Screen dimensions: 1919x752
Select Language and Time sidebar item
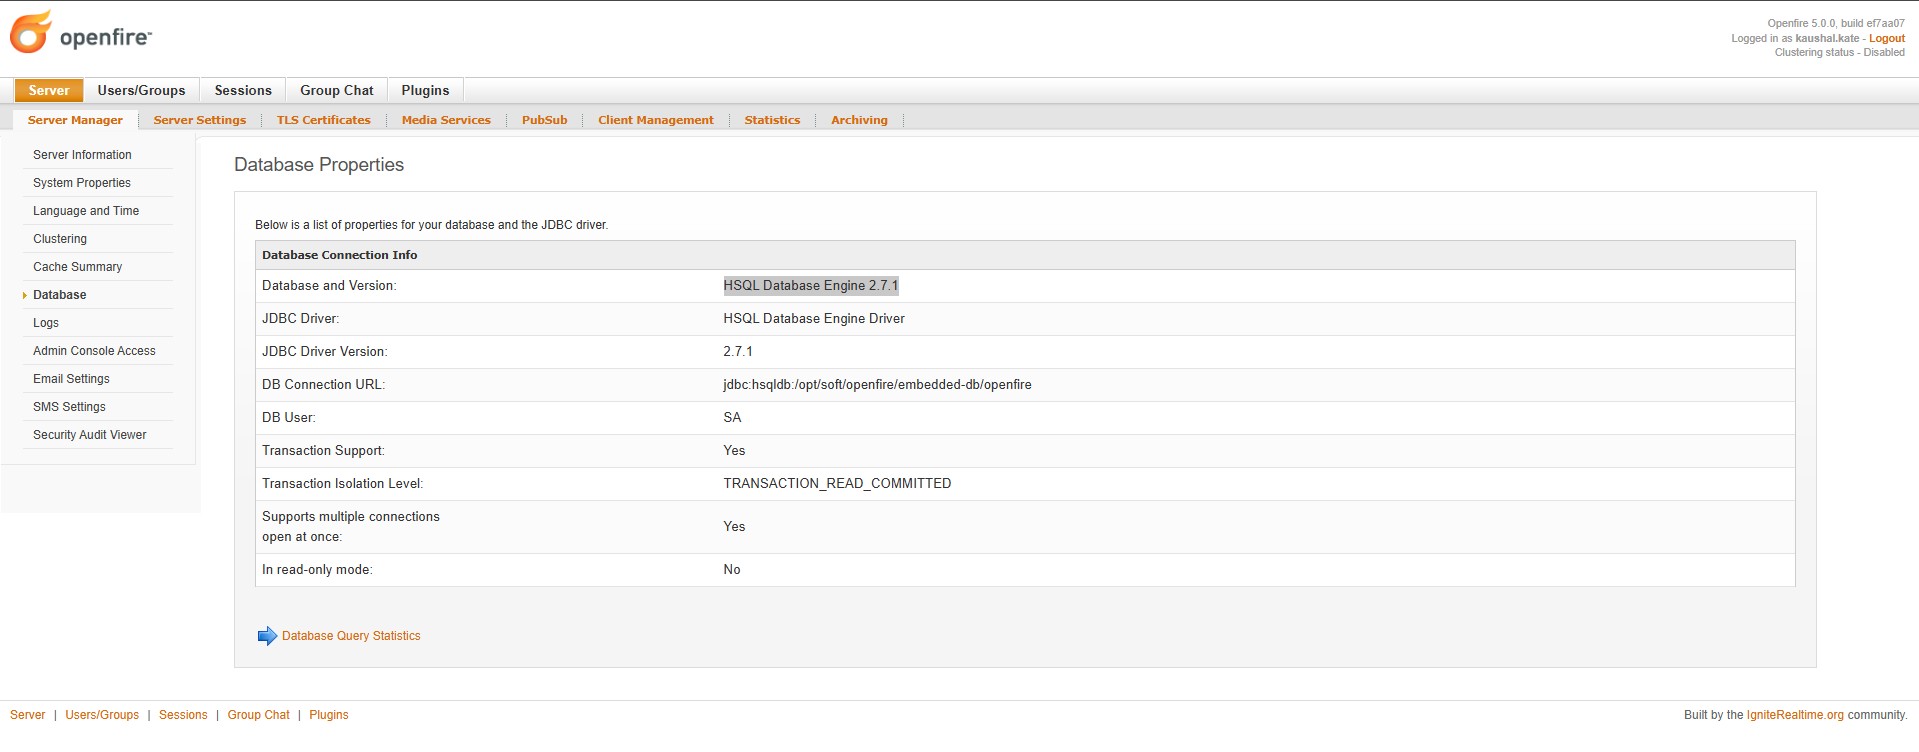point(86,211)
